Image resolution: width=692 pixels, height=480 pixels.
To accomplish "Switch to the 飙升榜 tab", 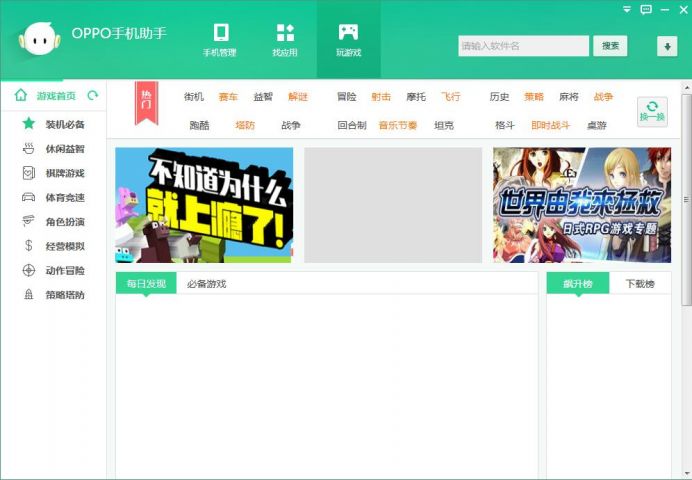I will [578, 283].
